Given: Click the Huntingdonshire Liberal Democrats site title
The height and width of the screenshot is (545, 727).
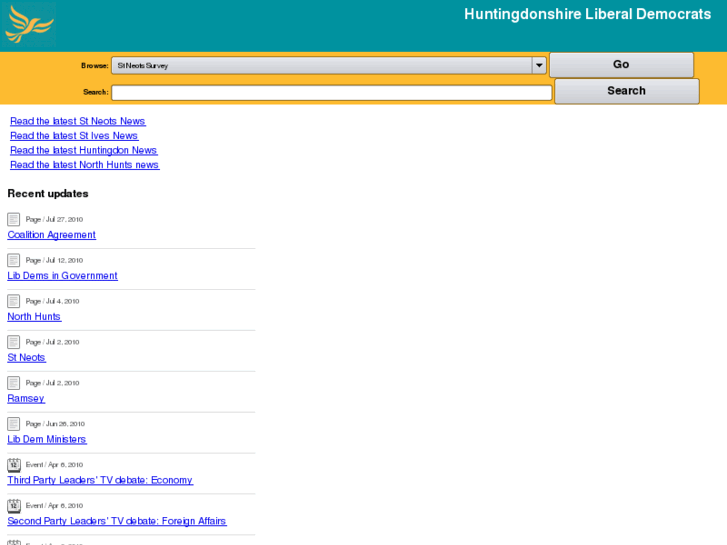Looking at the screenshot, I should pos(587,14).
